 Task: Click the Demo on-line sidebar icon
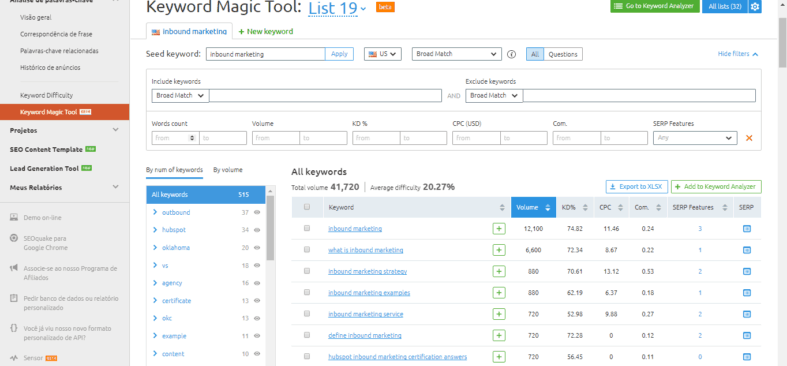(14, 218)
